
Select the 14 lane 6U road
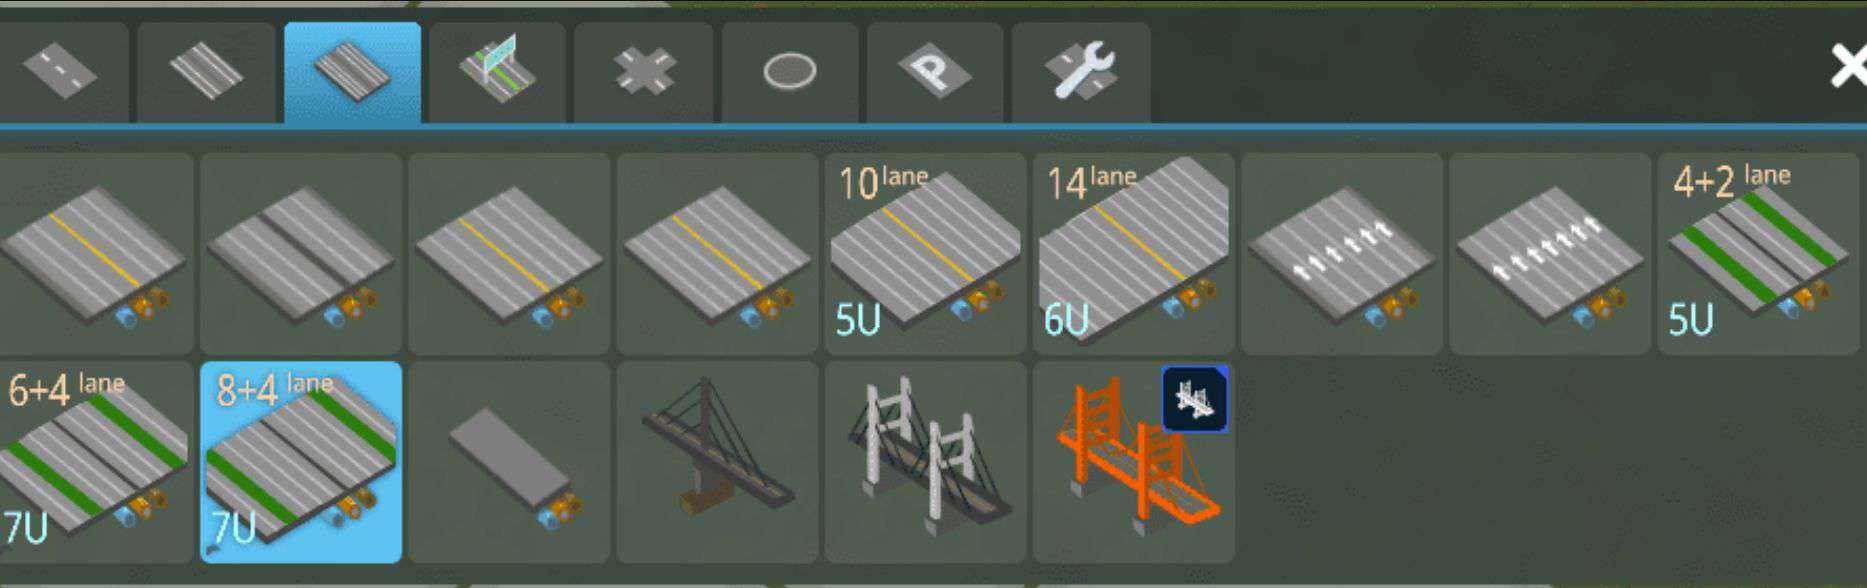point(1133,253)
